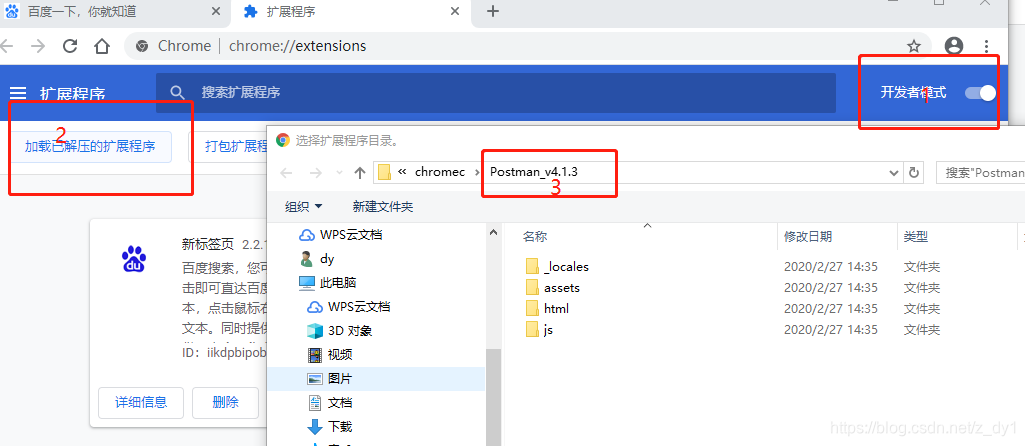The image size is (1025, 446).
Task: Create a new folder in the dialog
Action: coord(383,207)
